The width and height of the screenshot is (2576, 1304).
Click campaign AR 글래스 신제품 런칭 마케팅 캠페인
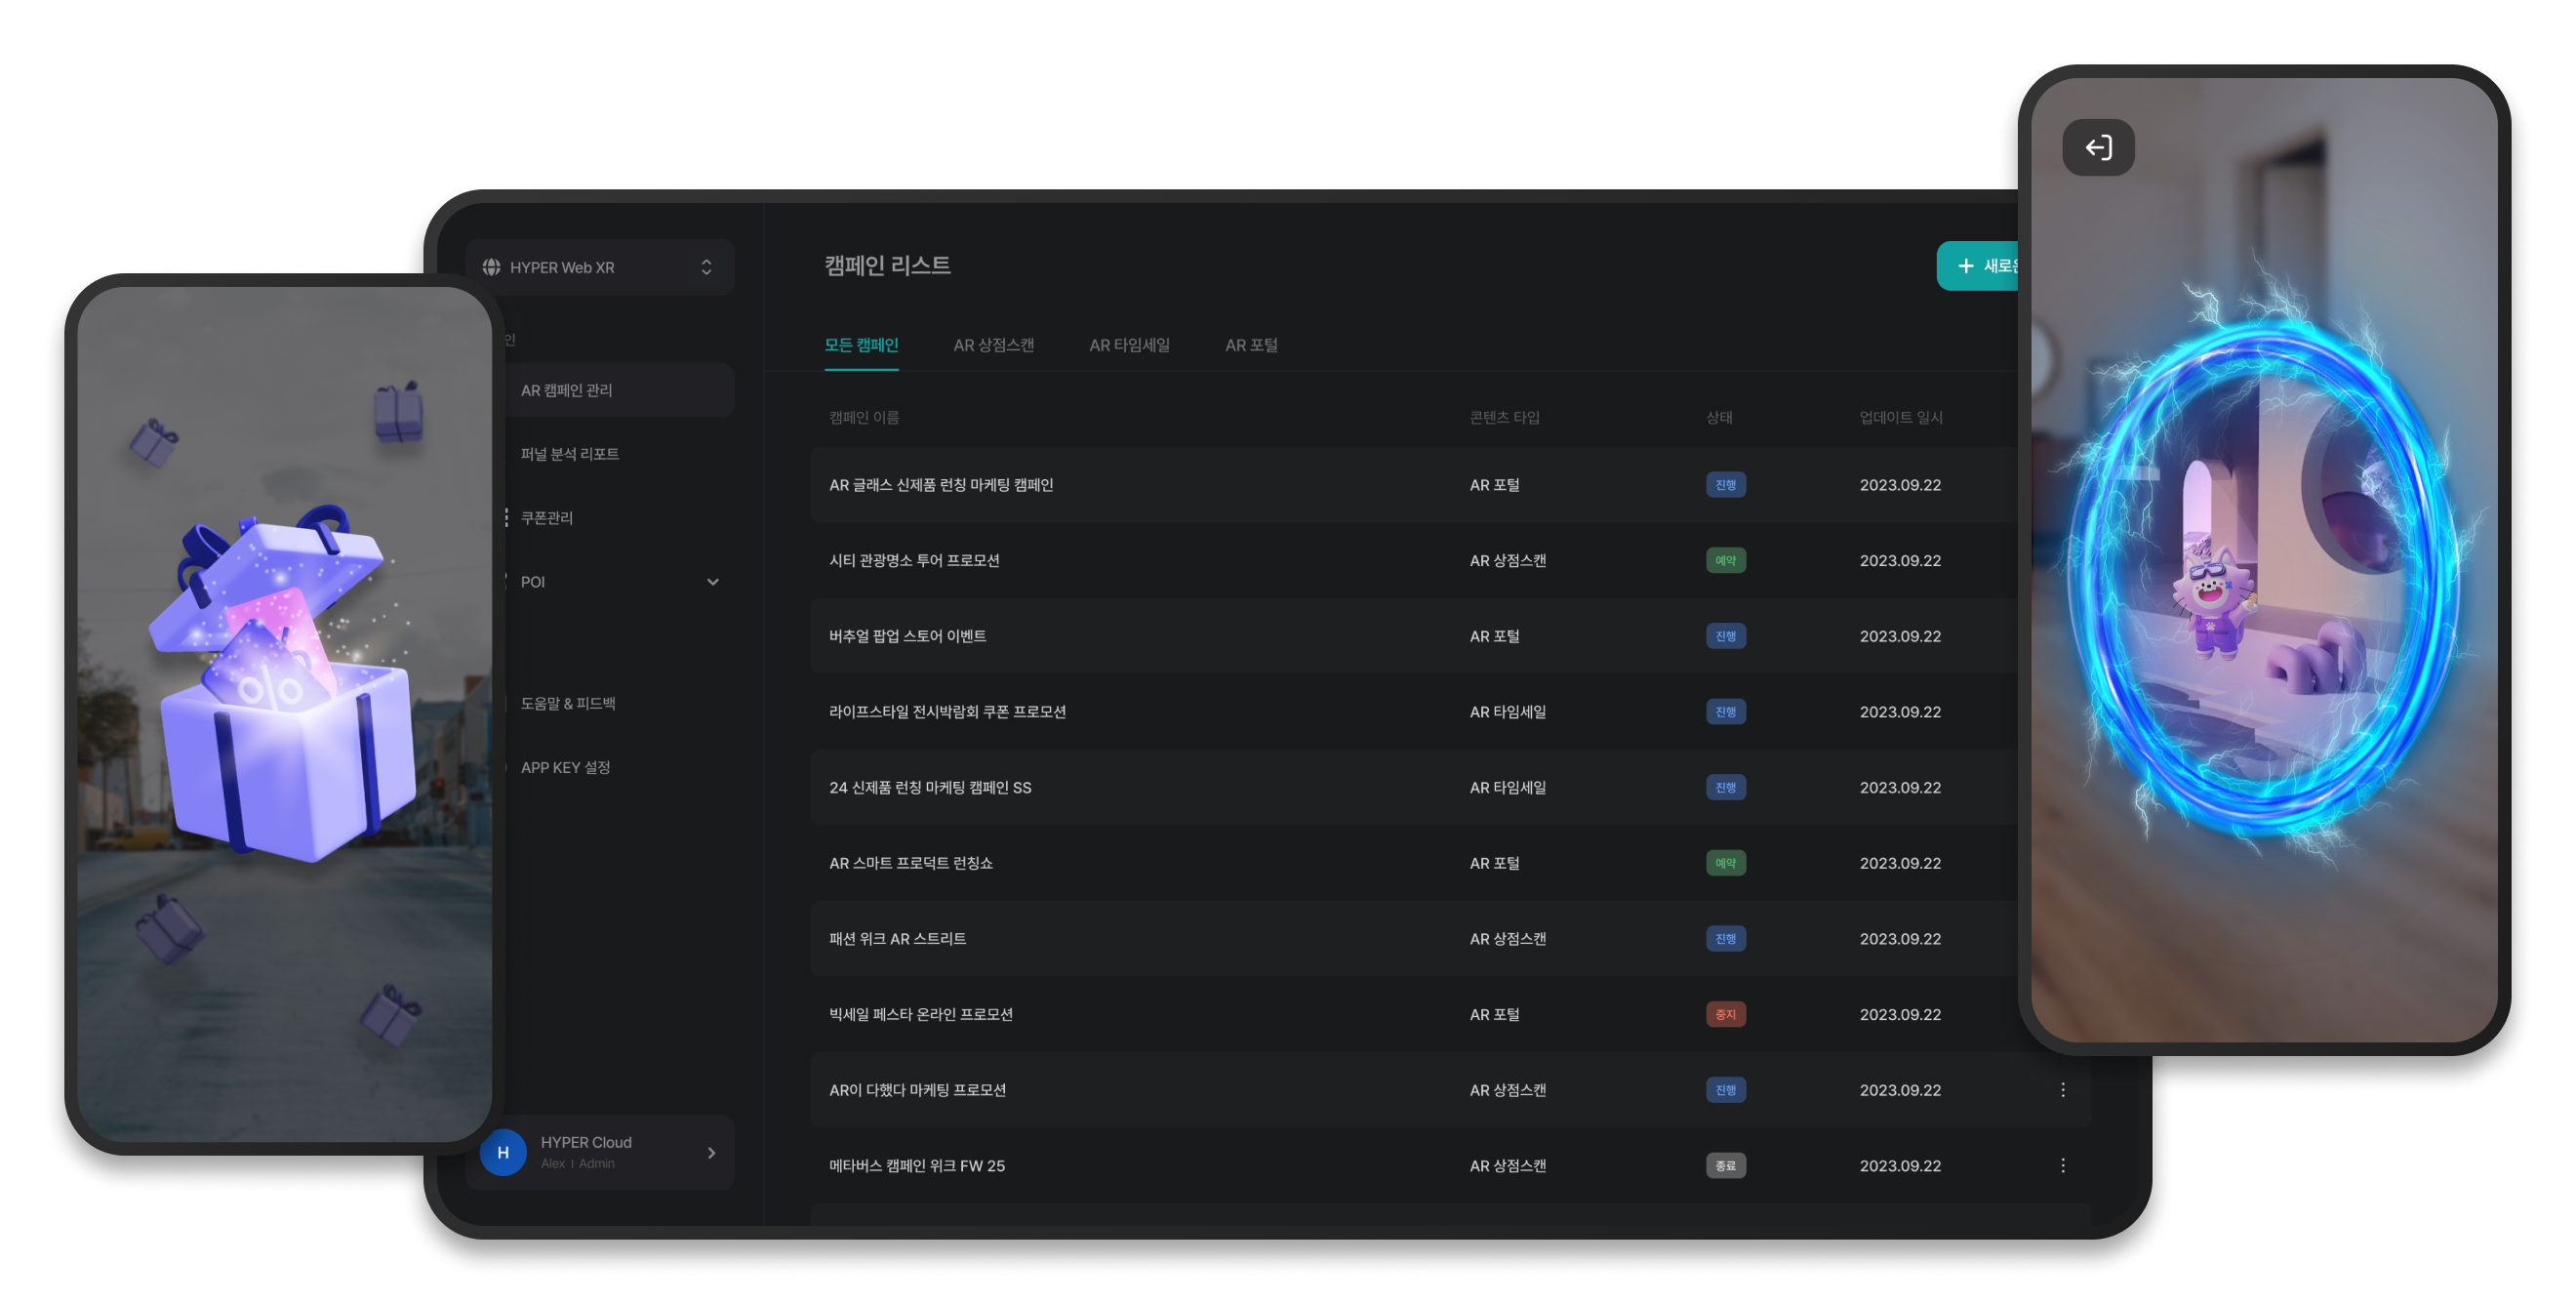[x=940, y=485]
